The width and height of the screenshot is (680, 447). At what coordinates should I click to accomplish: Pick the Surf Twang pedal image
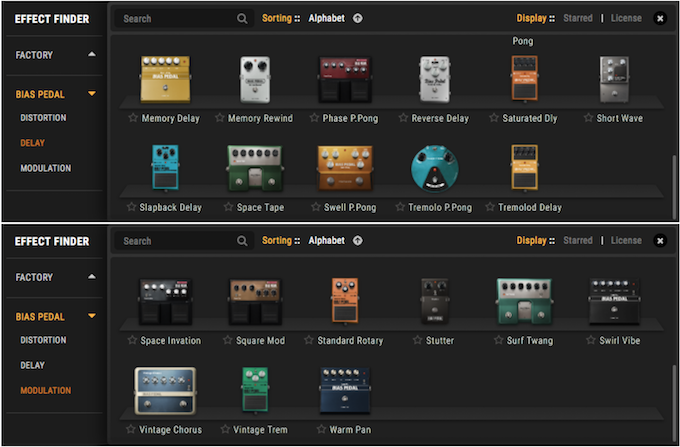tap(524, 302)
